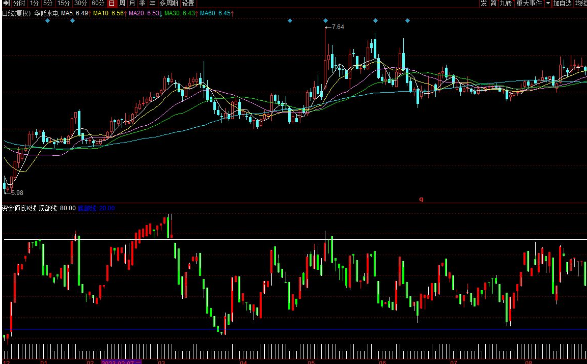Screen dimensions: 587x364
Task: Click the 加自选 add-to-watchlist button
Action: click(562, 3)
